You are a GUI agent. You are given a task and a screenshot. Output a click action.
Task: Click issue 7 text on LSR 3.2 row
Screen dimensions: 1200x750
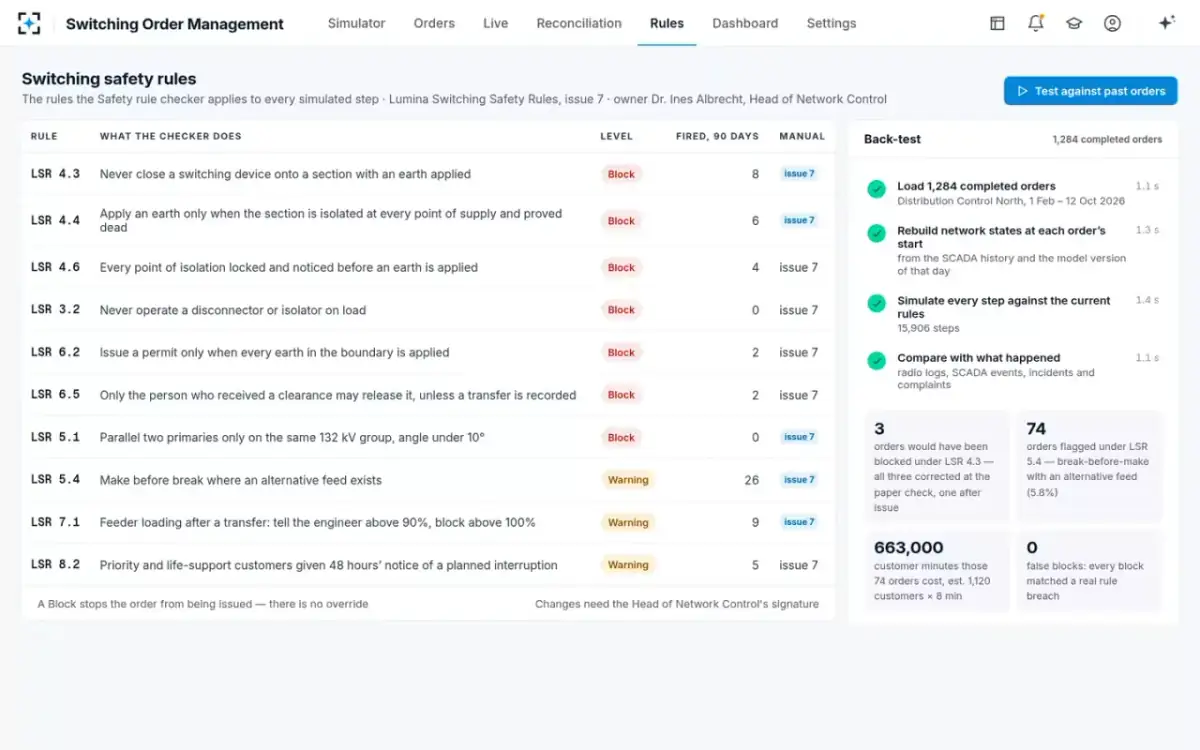799,310
